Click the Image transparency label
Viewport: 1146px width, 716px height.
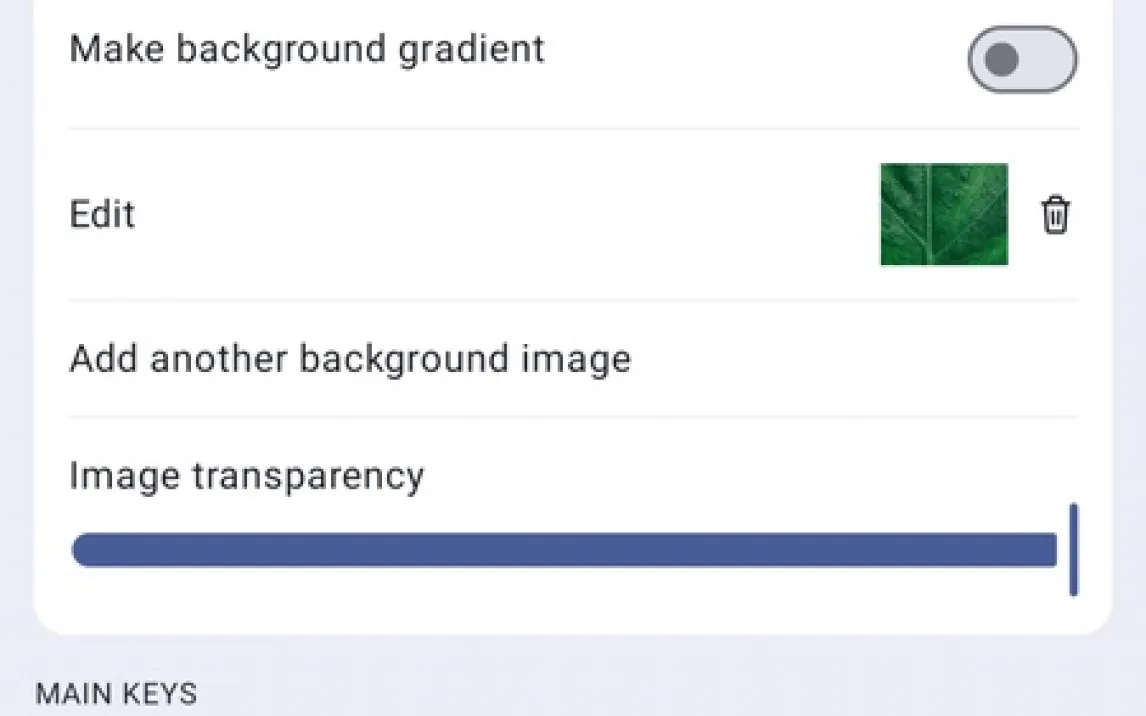pos(246,475)
